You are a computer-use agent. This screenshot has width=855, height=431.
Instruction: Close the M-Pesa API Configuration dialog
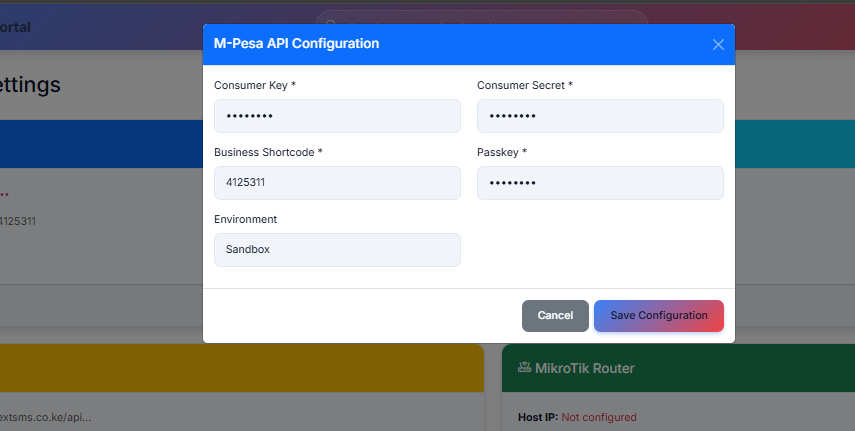point(718,45)
